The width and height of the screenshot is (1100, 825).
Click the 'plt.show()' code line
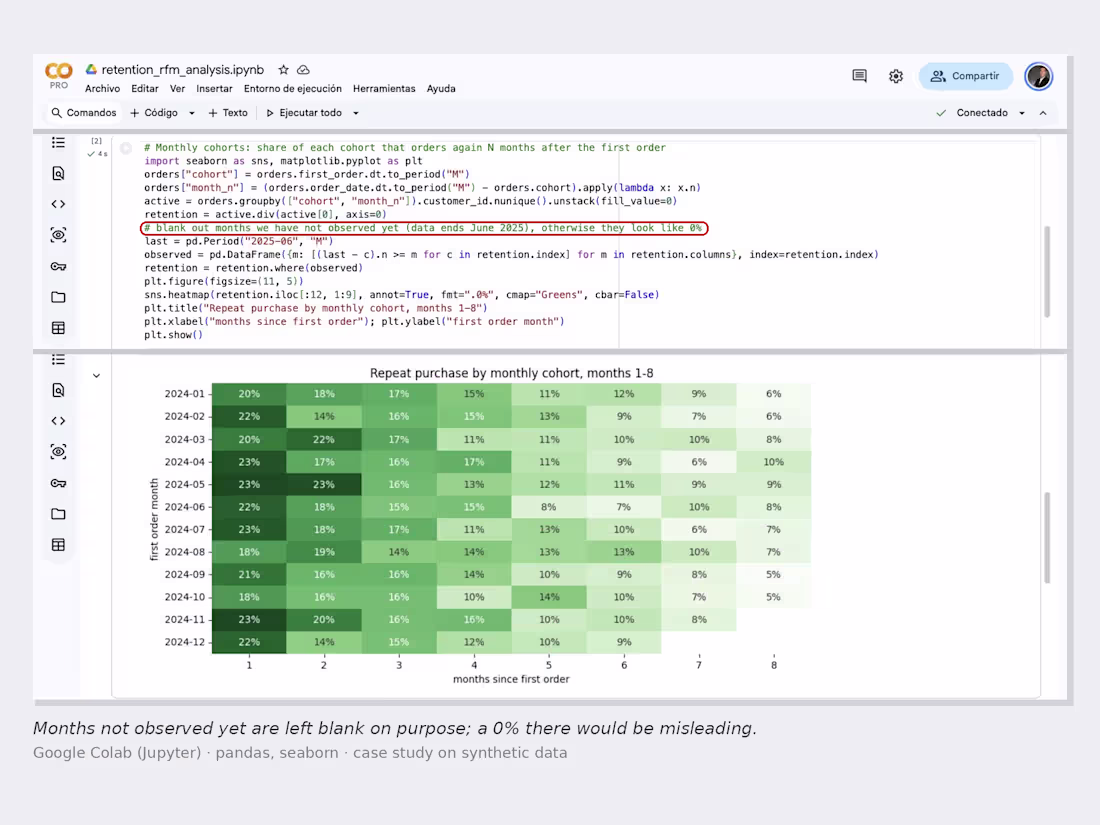[173, 335]
